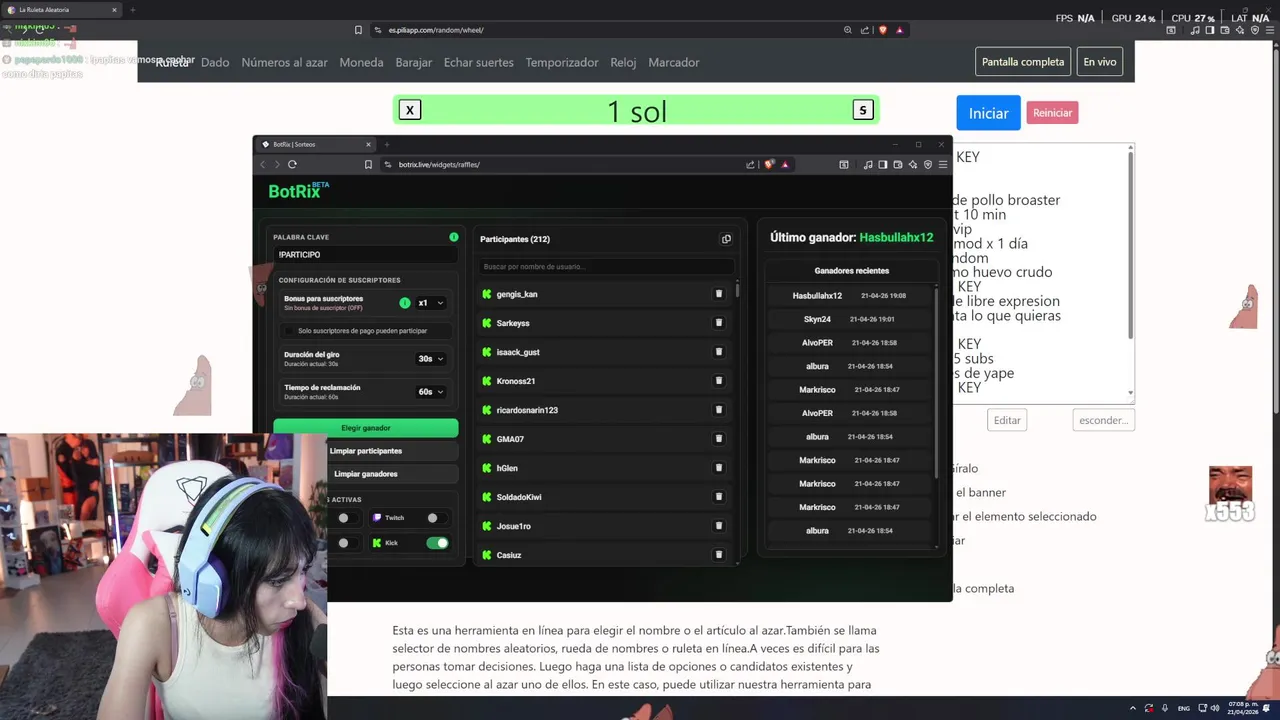Open Tiempo de reclamación 60s dropdown
This screenshot has width=1280, height=720.
(x=430, y=392)
